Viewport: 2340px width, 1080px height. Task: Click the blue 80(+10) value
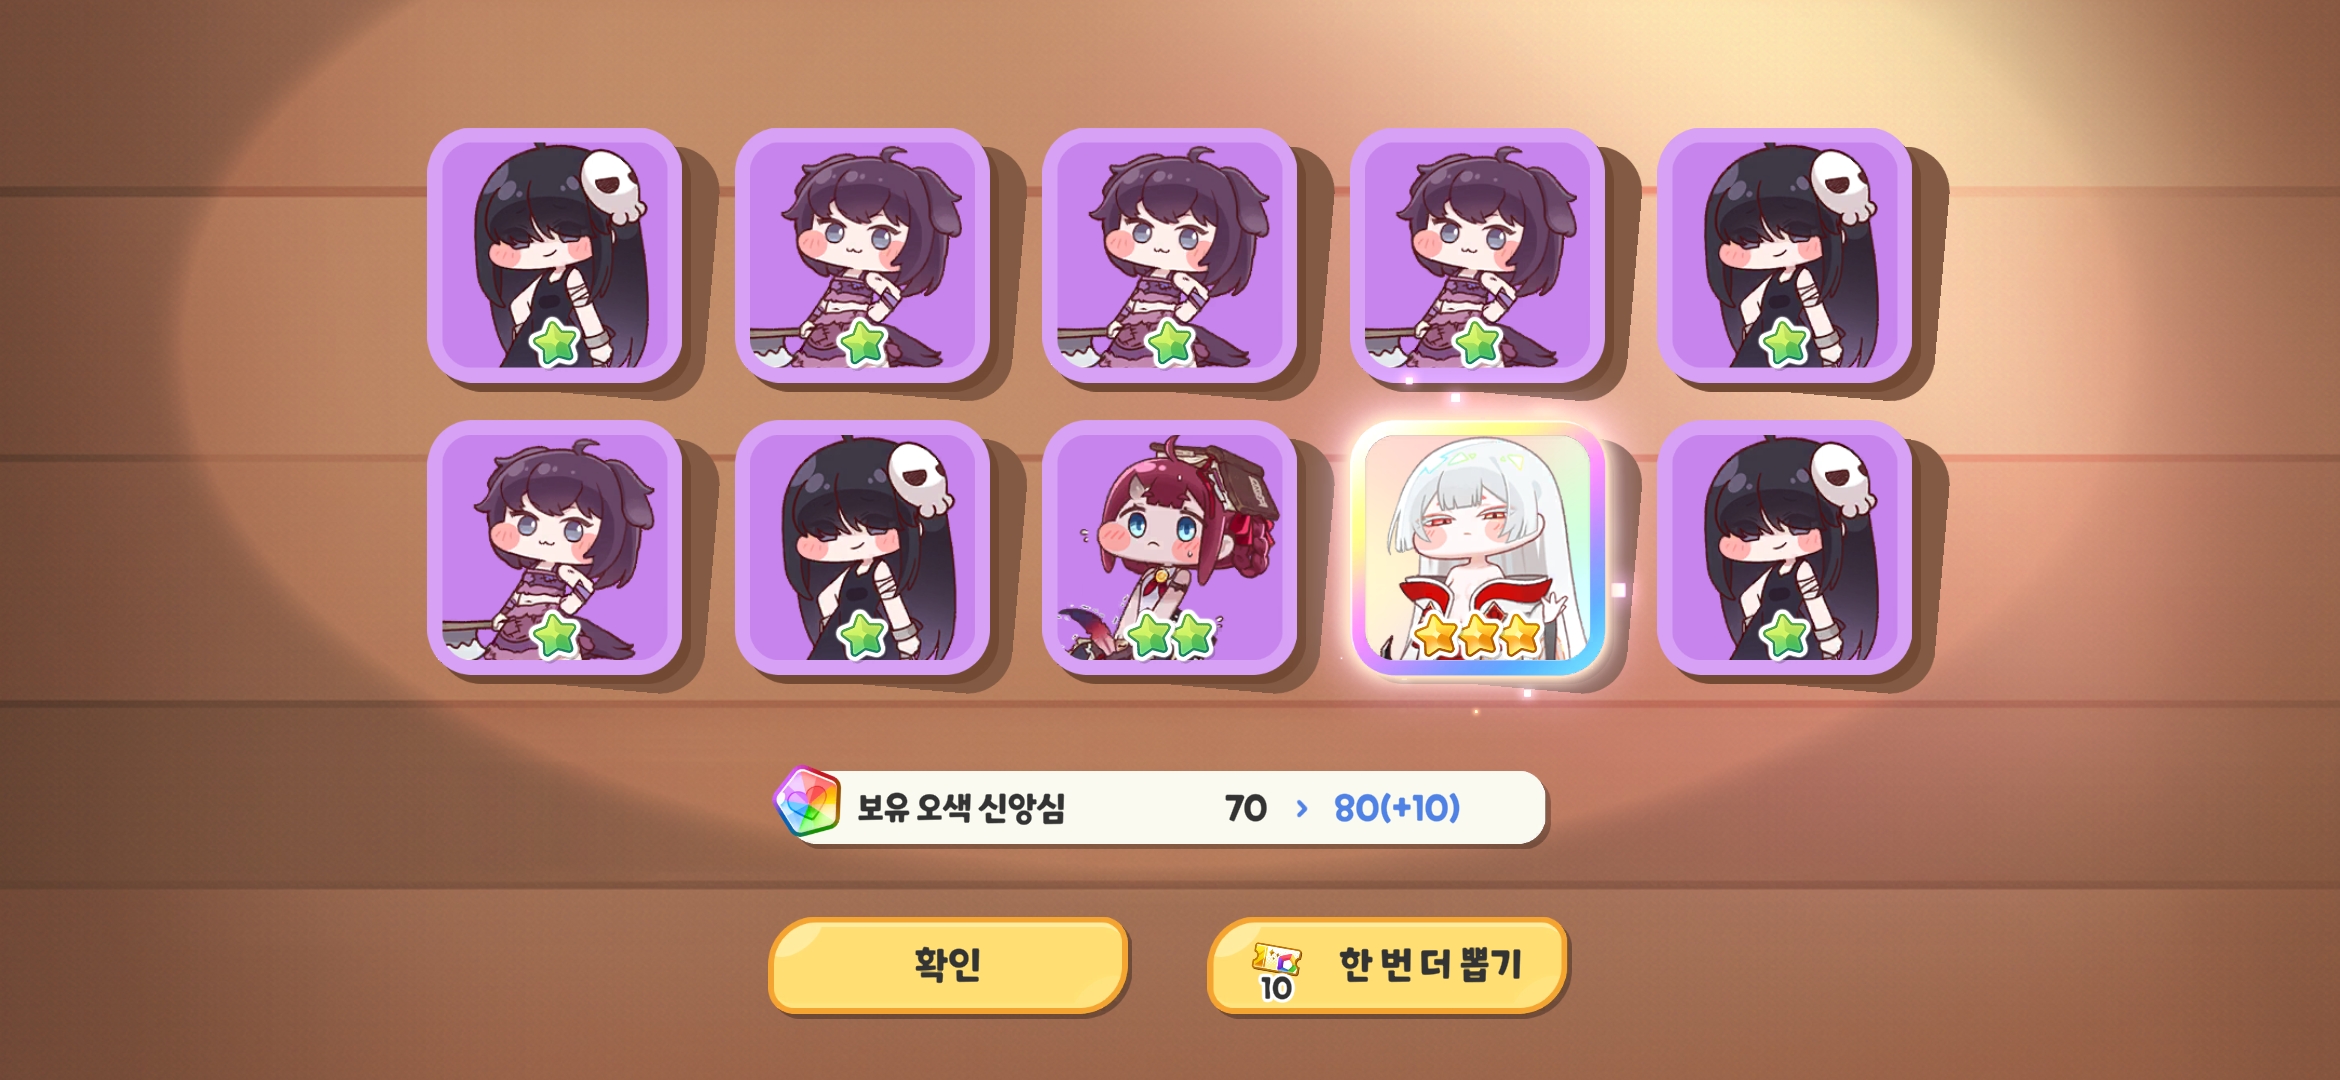(x=1397, y=808)
